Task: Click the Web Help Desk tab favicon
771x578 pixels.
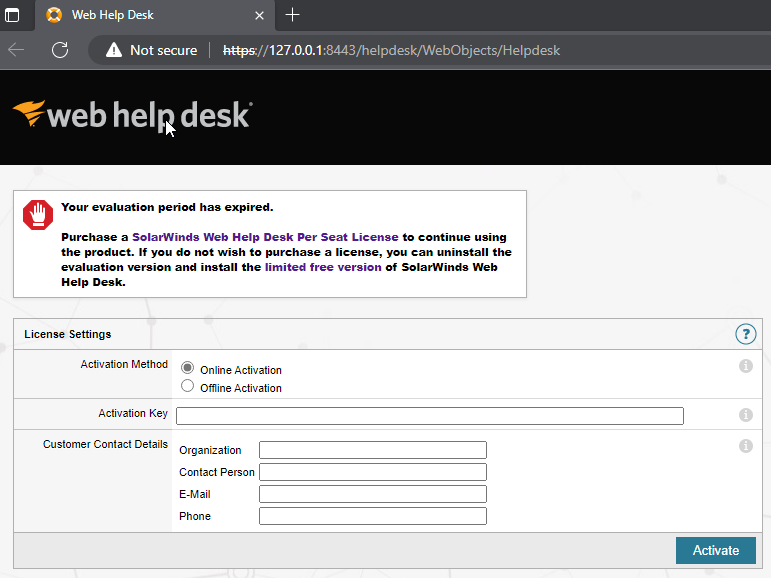Action: (x=54, y=15)
